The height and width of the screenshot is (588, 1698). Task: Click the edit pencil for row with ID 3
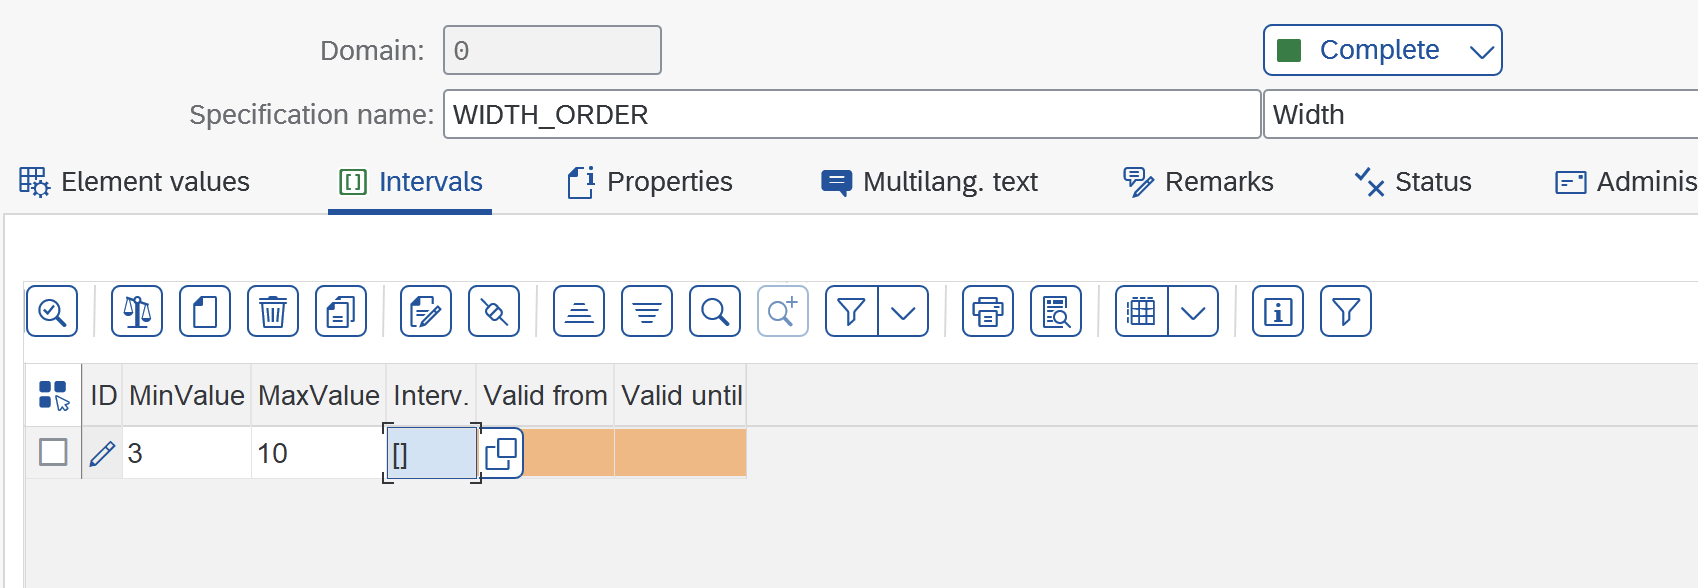pyautogui.click(x=100, y=453)
